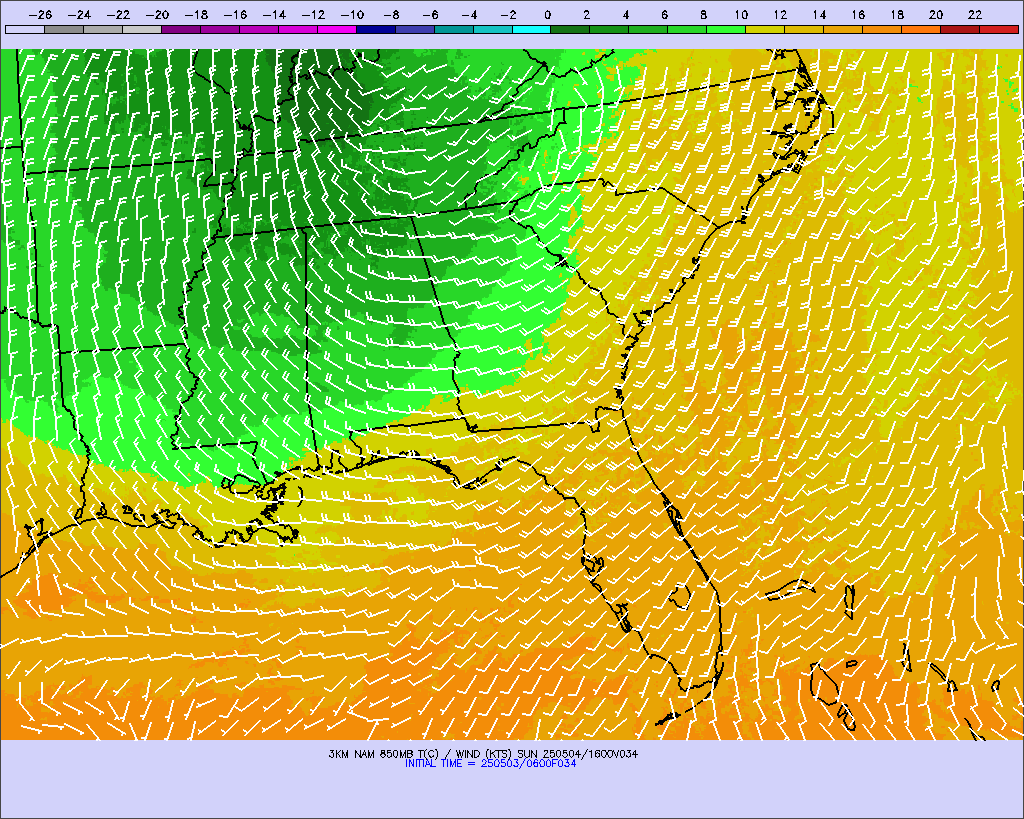1024x819 pixels.
Task: Select the "-6" legend value
Action: (430, 14)
